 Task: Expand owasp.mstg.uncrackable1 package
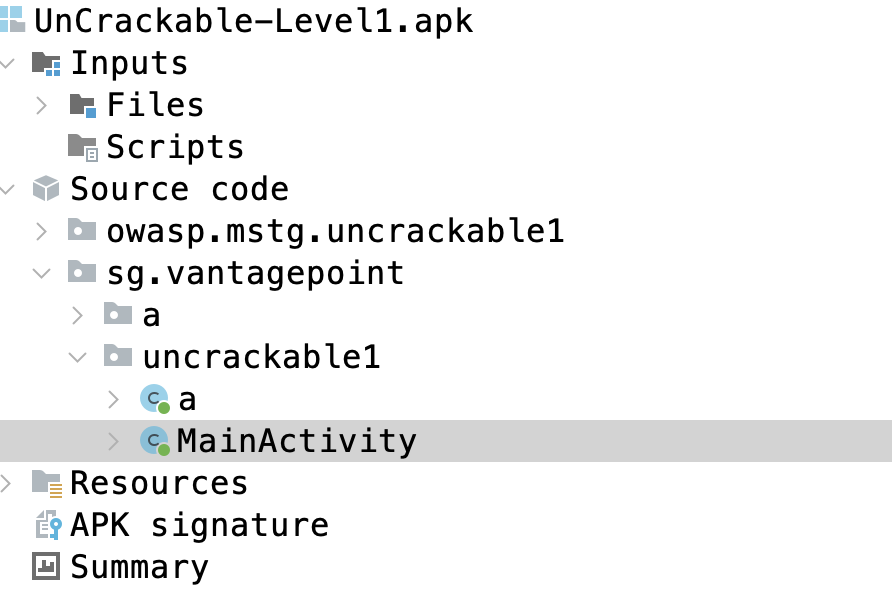pyautogui.click(x=42, y=231)
